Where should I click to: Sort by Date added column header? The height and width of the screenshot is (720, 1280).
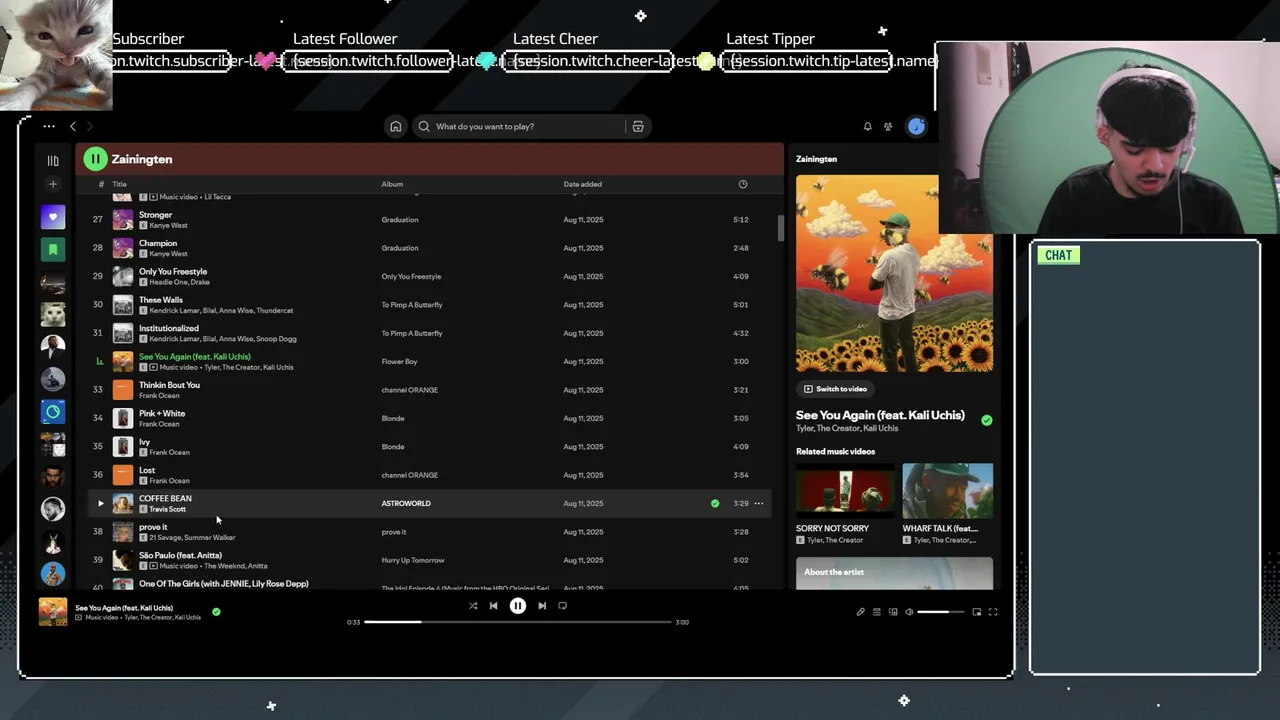pos(583,184)
